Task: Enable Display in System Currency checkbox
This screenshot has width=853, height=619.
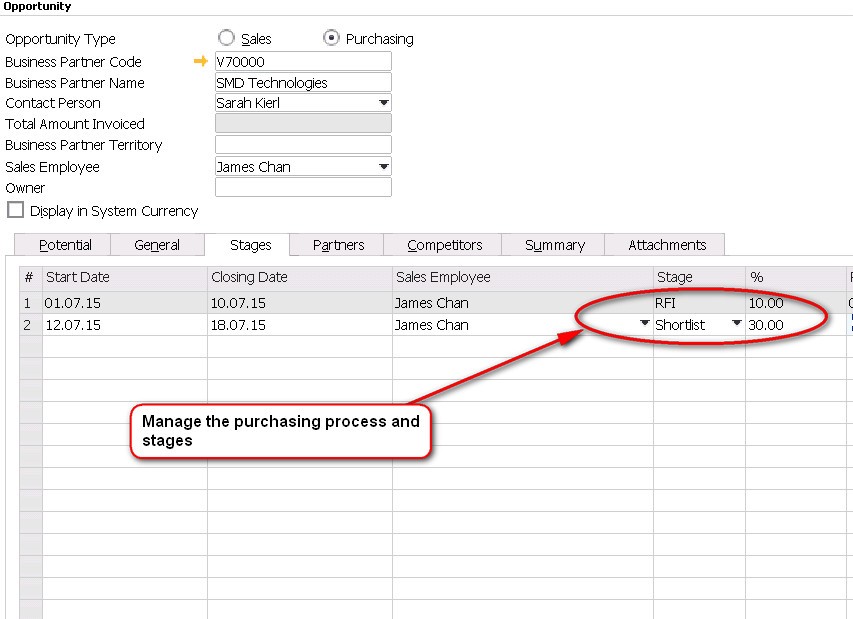Action: pos(15,211)
